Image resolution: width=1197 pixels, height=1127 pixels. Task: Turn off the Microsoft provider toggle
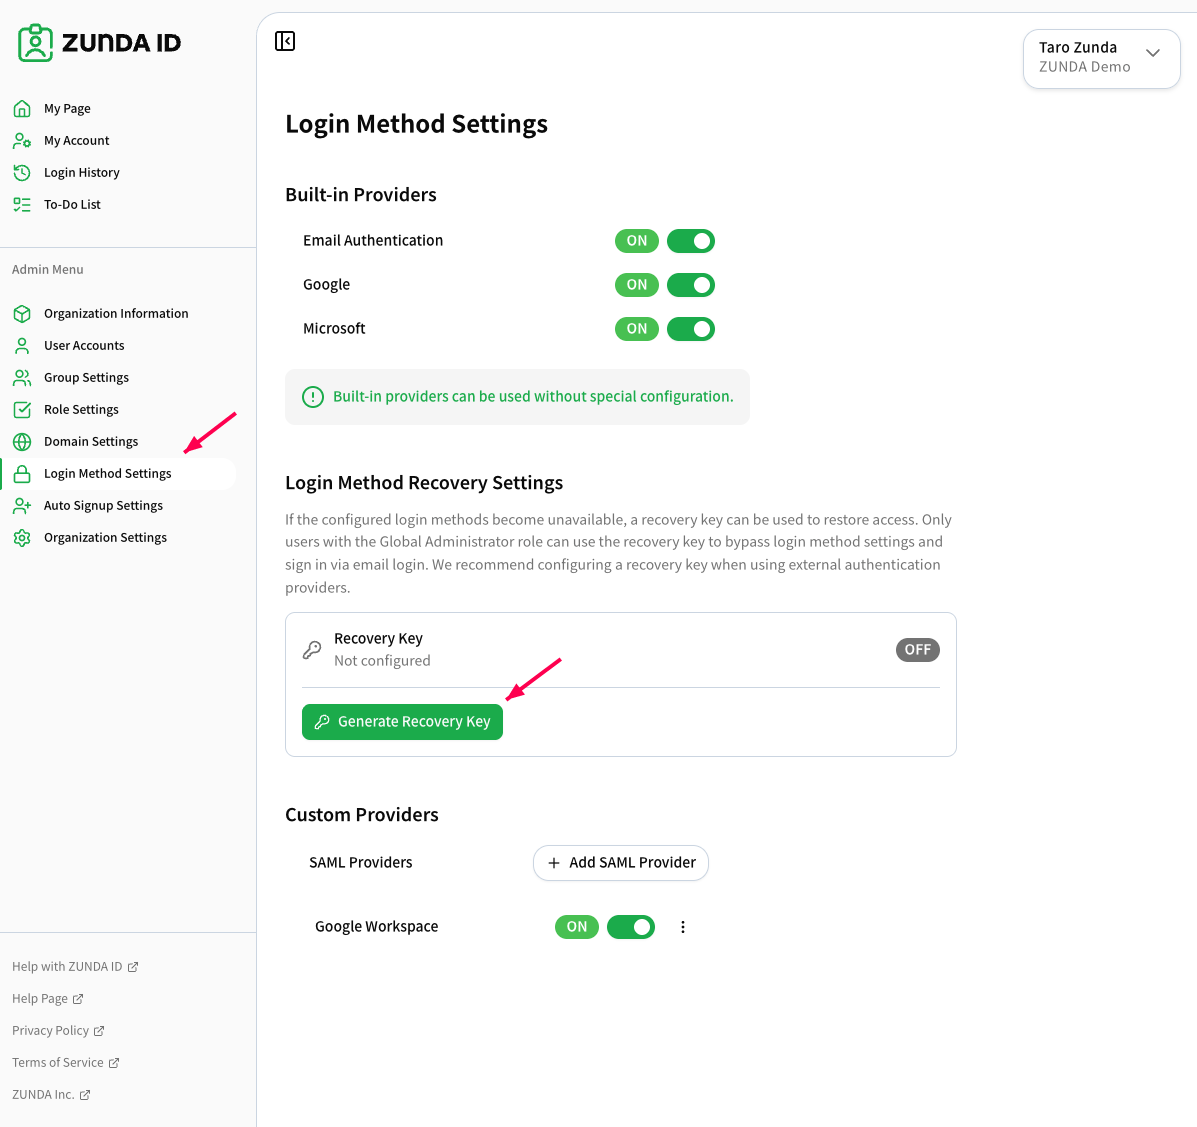(691, 330)
